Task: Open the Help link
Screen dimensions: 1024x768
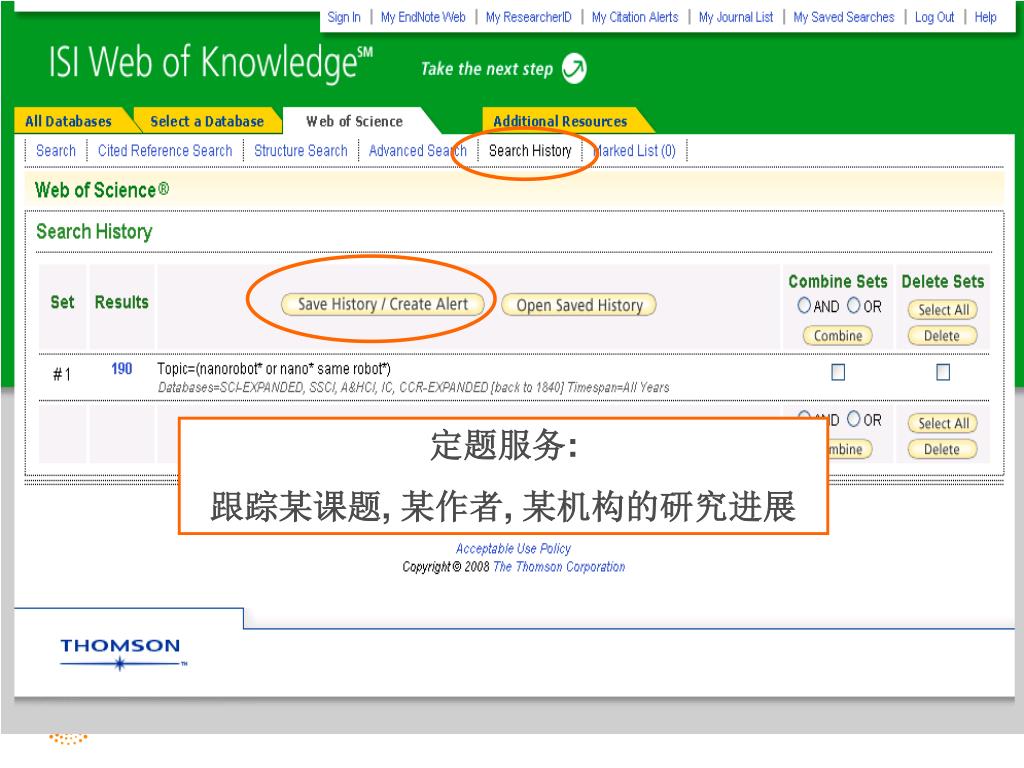Action: [985, 17]
